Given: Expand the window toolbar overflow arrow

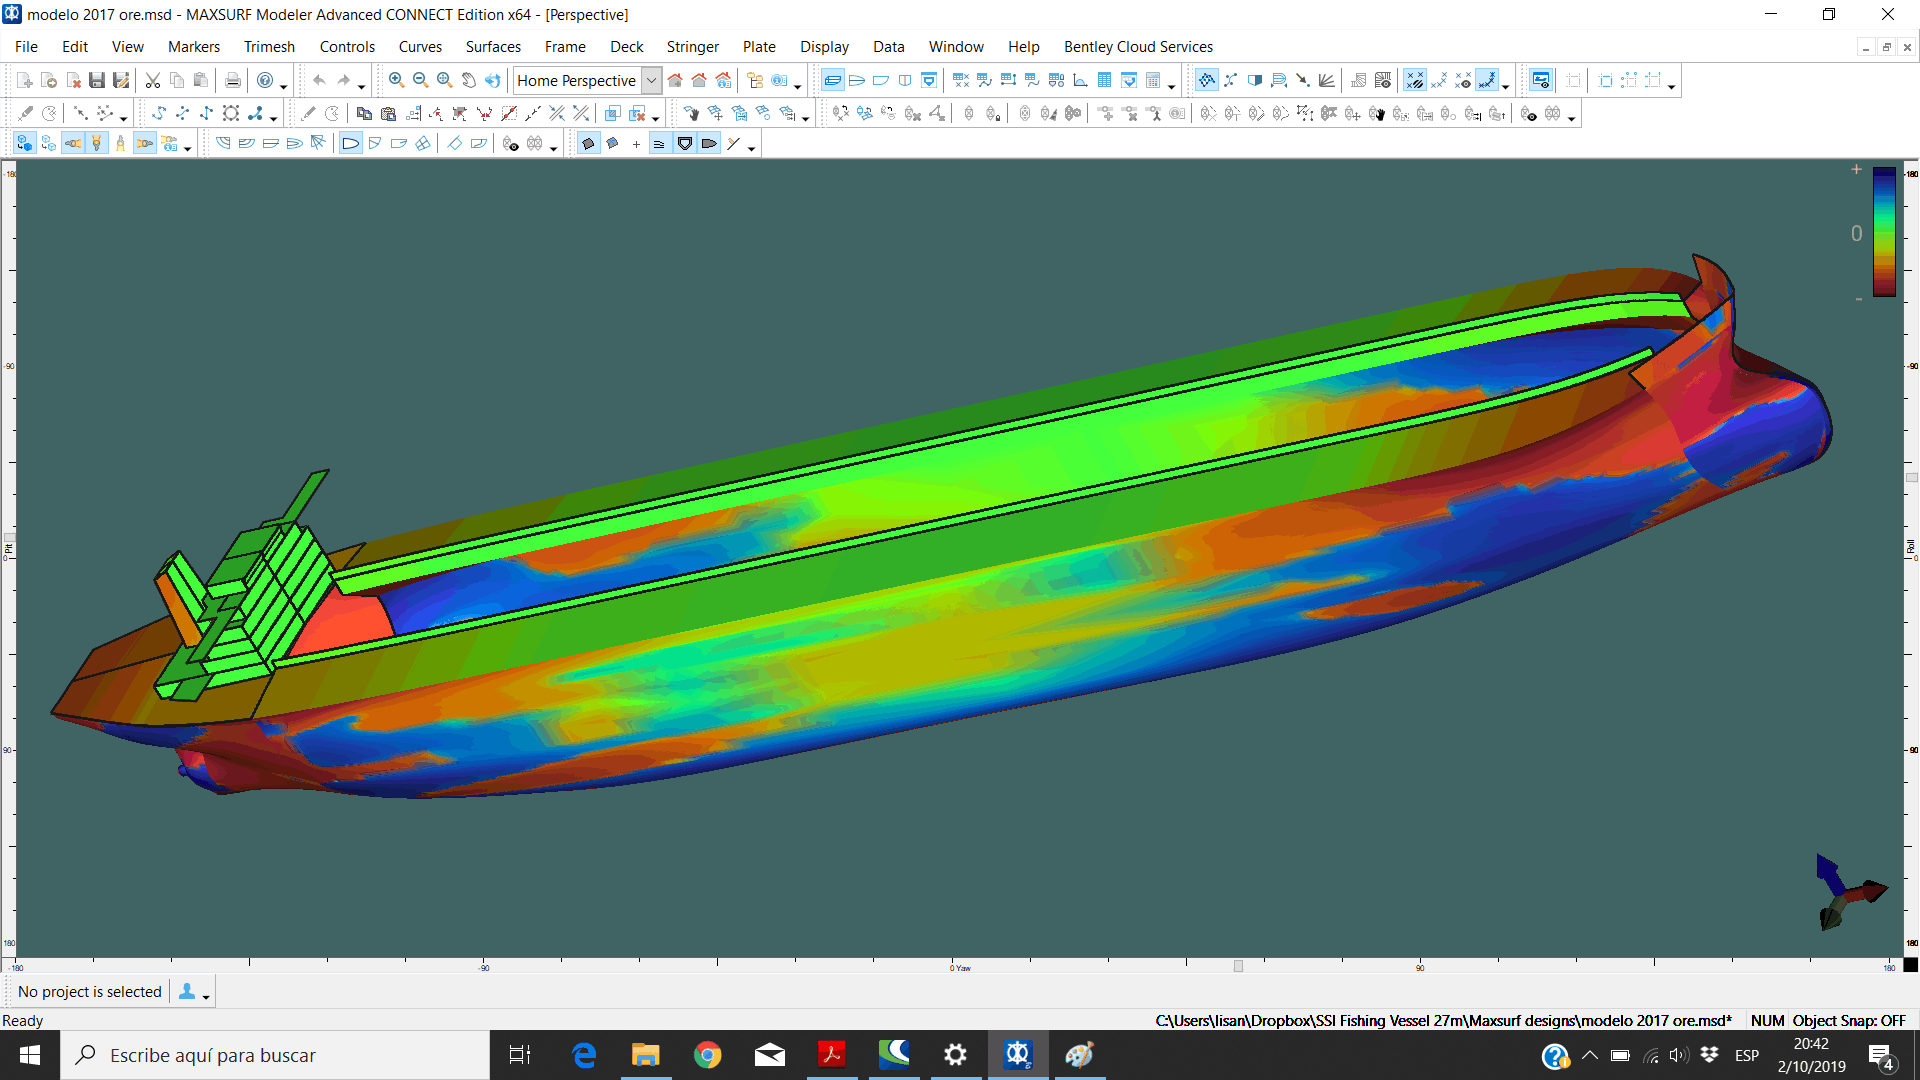Looking at the screenshot, I should coord(1172,86).
